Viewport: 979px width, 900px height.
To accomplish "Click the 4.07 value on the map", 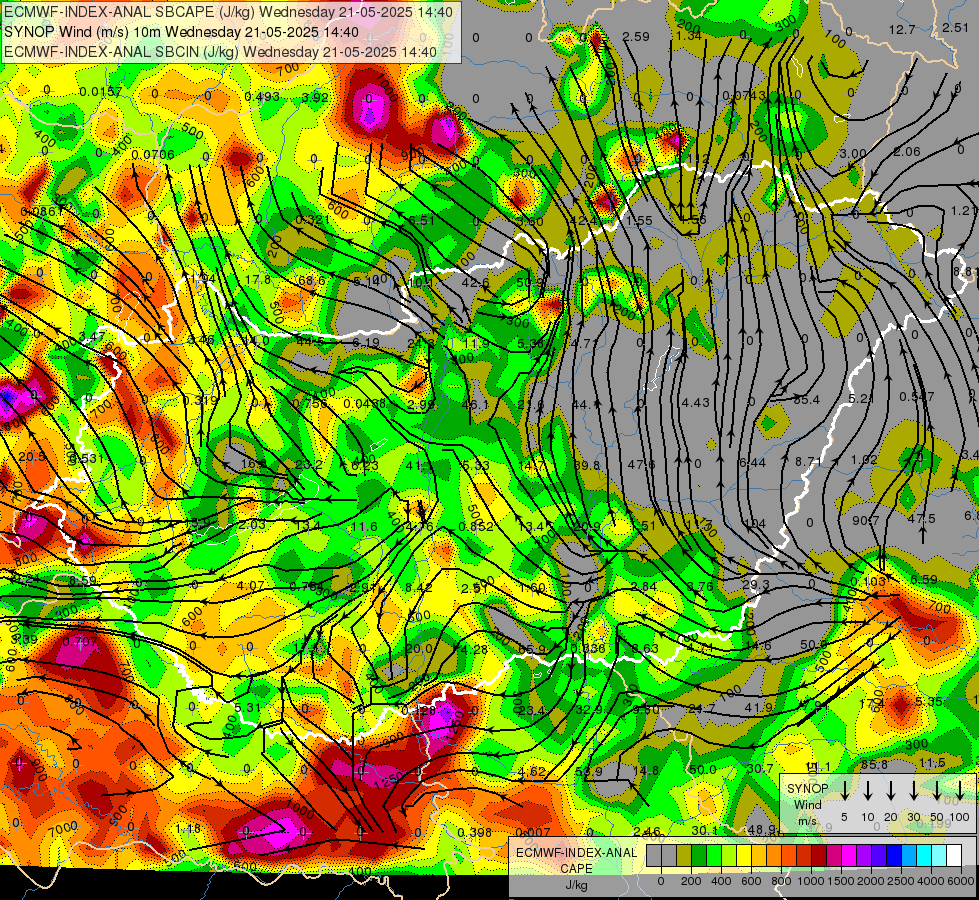I will tap(250, 586).
